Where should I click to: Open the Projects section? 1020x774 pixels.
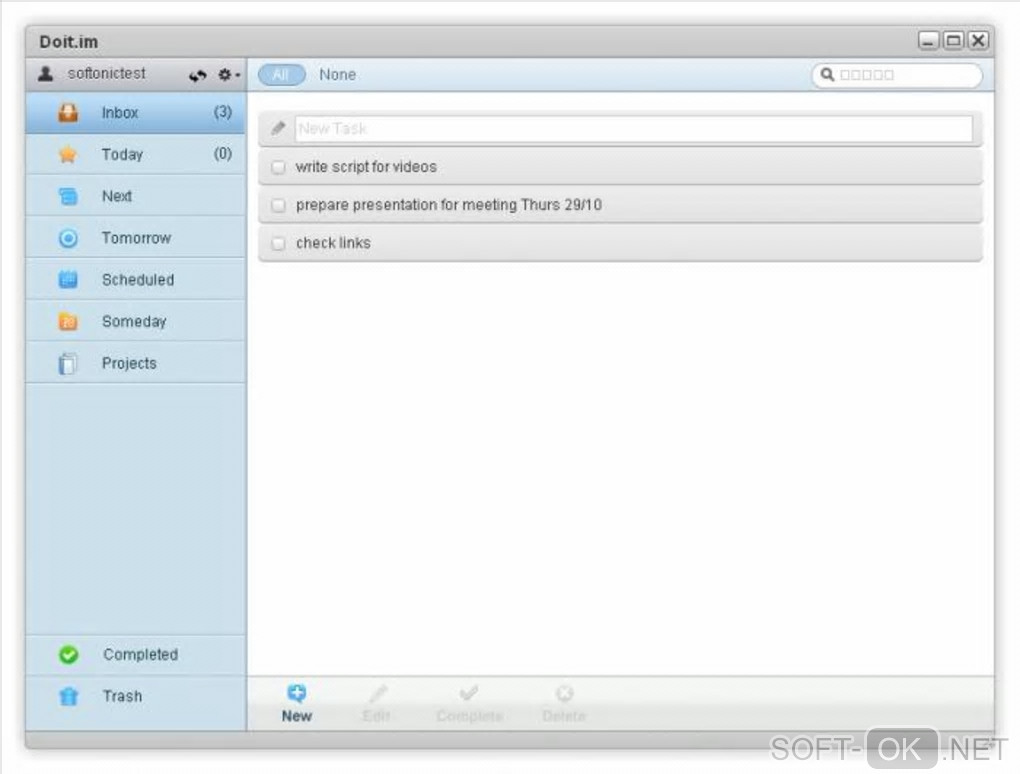135,363
